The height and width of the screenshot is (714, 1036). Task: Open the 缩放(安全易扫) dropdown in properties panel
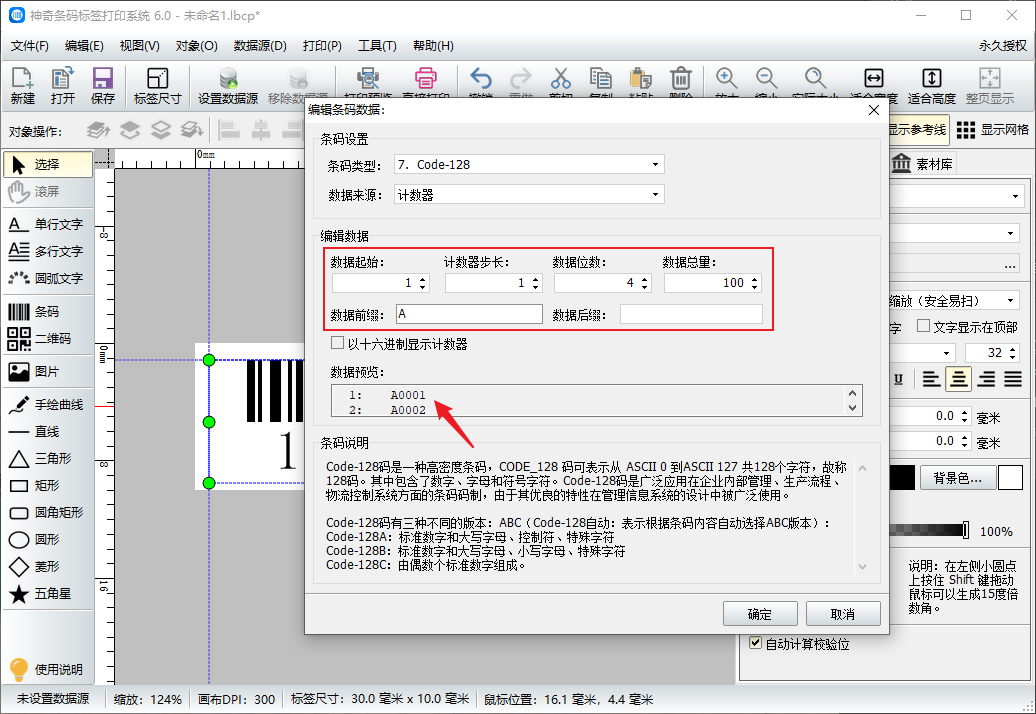(x=1011, y=301)
